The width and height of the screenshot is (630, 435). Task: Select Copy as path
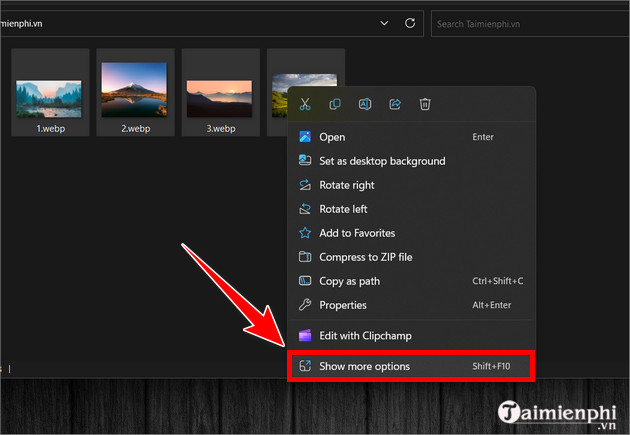413,281
